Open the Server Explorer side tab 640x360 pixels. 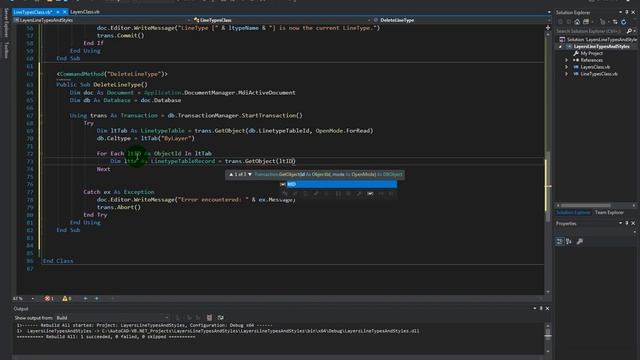(x=6, y=23)
